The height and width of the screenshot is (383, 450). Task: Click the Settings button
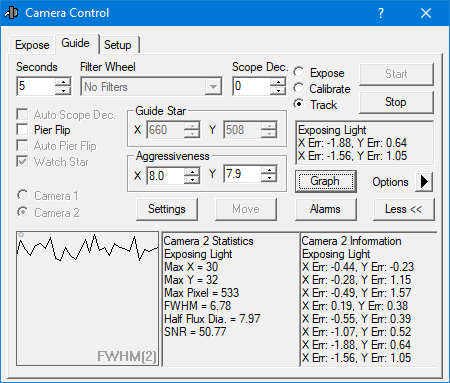pyautogui.click(x=167, y=209)
